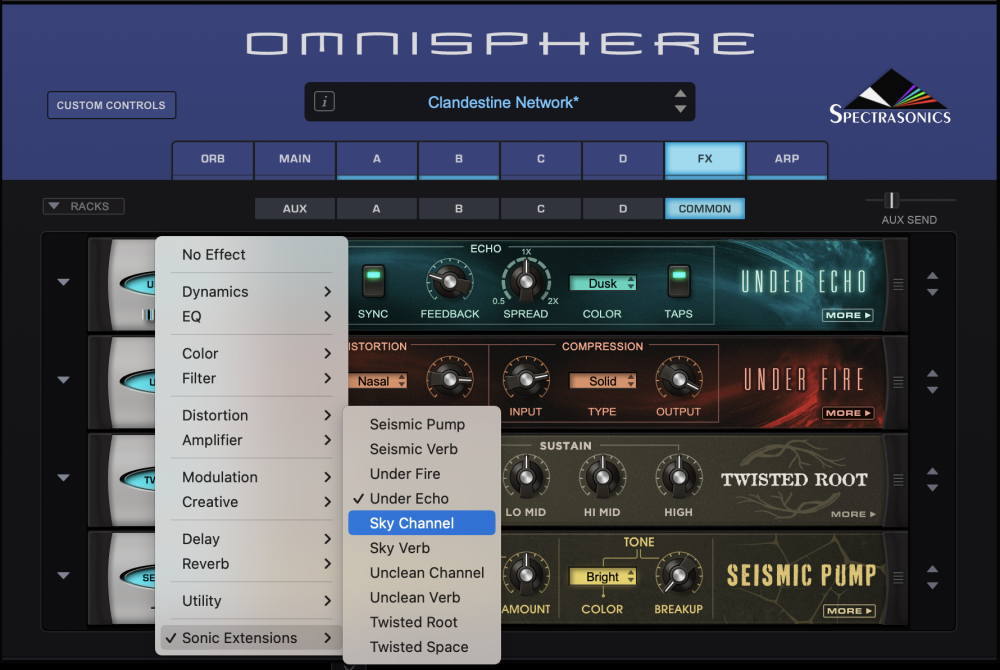The image size is (1000, 670).
Task: Turn the Echo Feedback knob
Action: [450, 281]
